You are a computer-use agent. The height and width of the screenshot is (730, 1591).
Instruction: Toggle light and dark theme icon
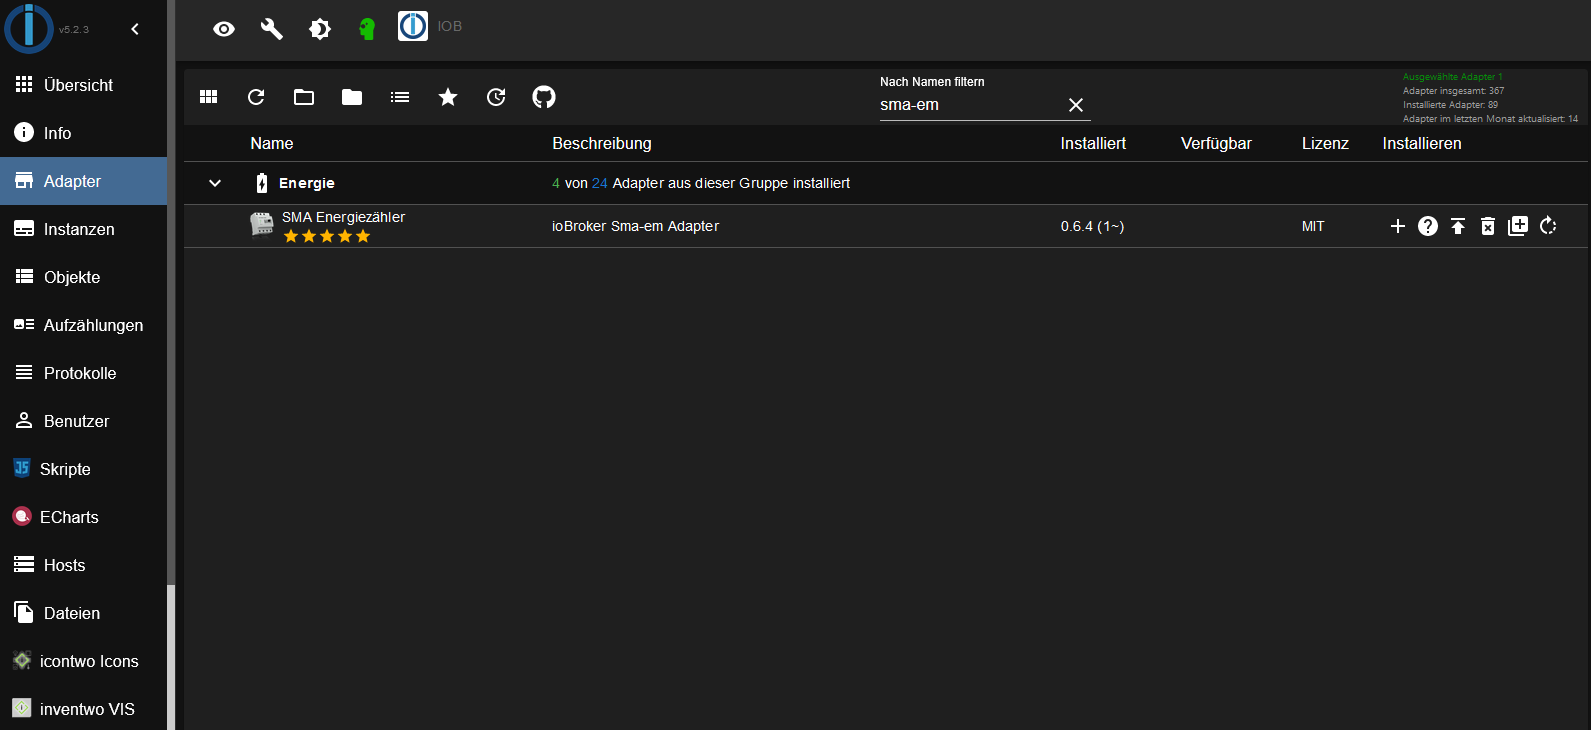click(320, 29)
